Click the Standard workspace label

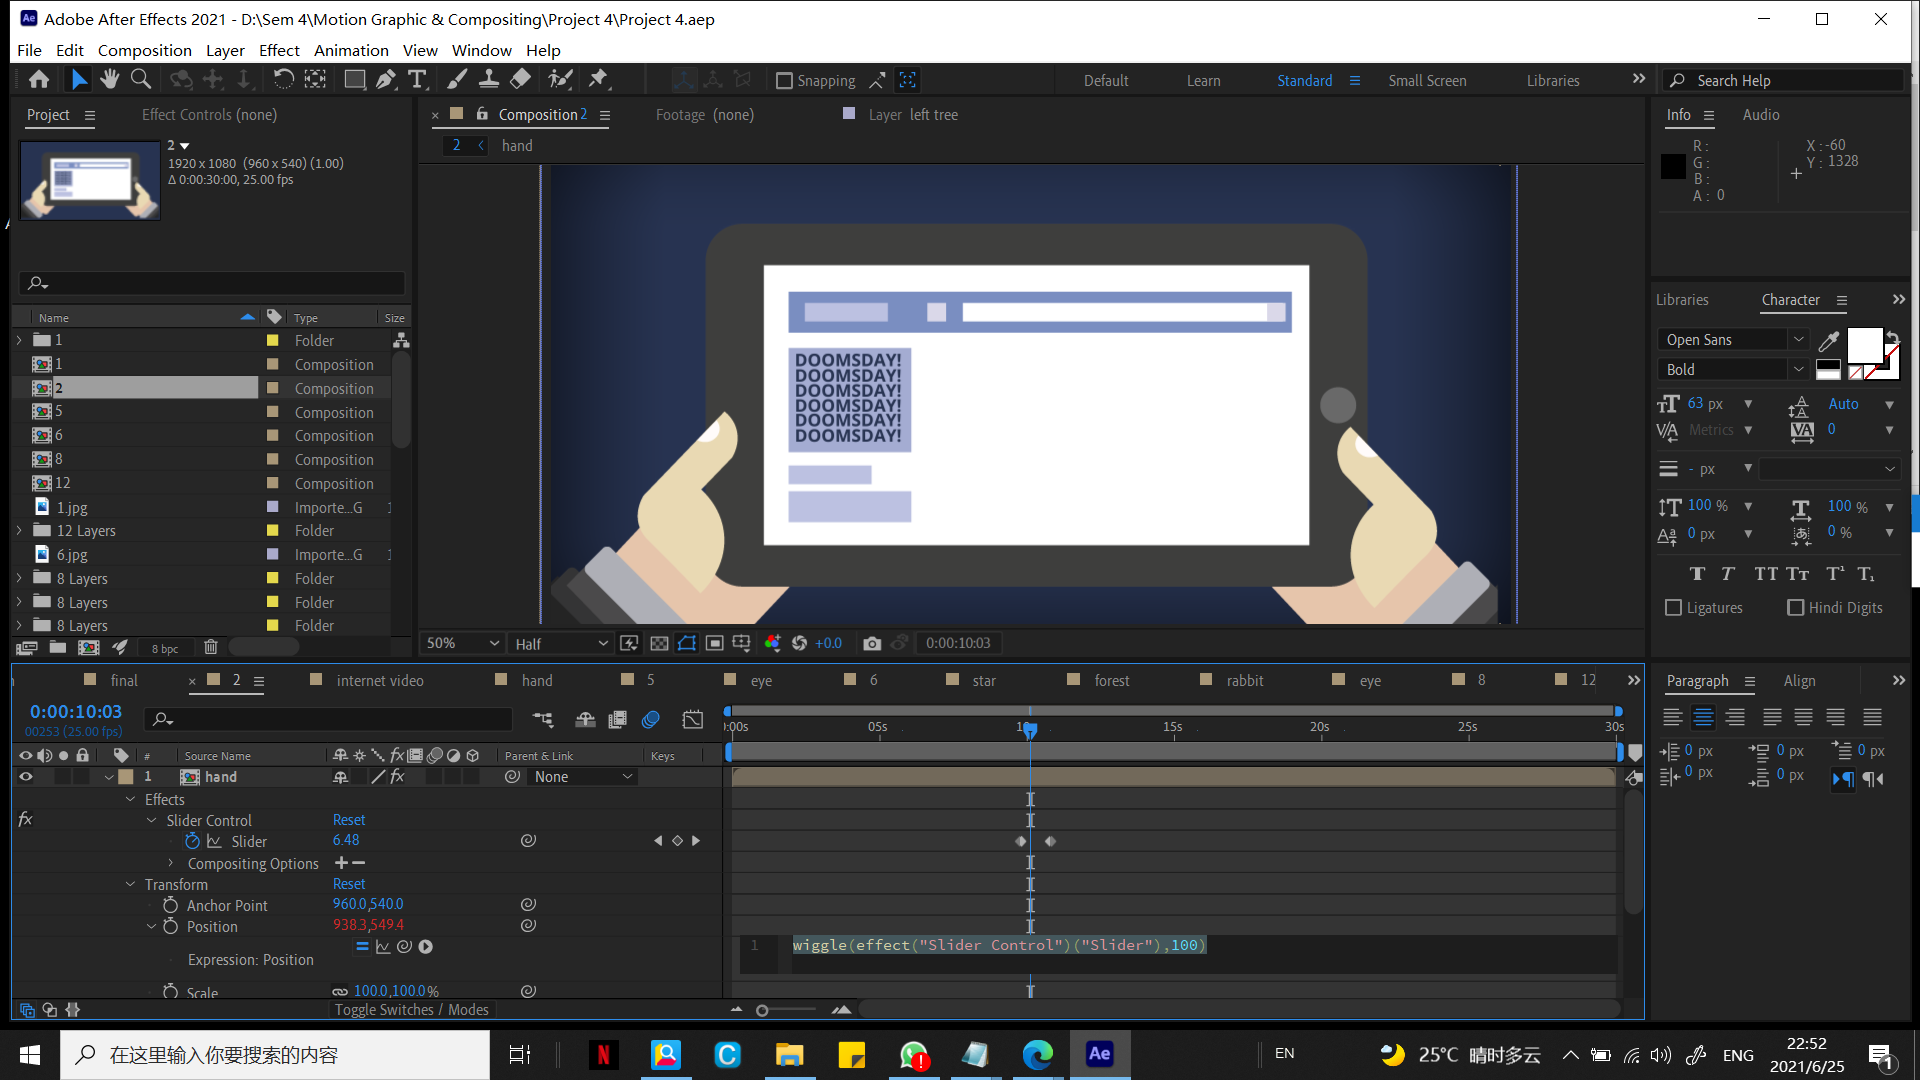pos(1304,80)
